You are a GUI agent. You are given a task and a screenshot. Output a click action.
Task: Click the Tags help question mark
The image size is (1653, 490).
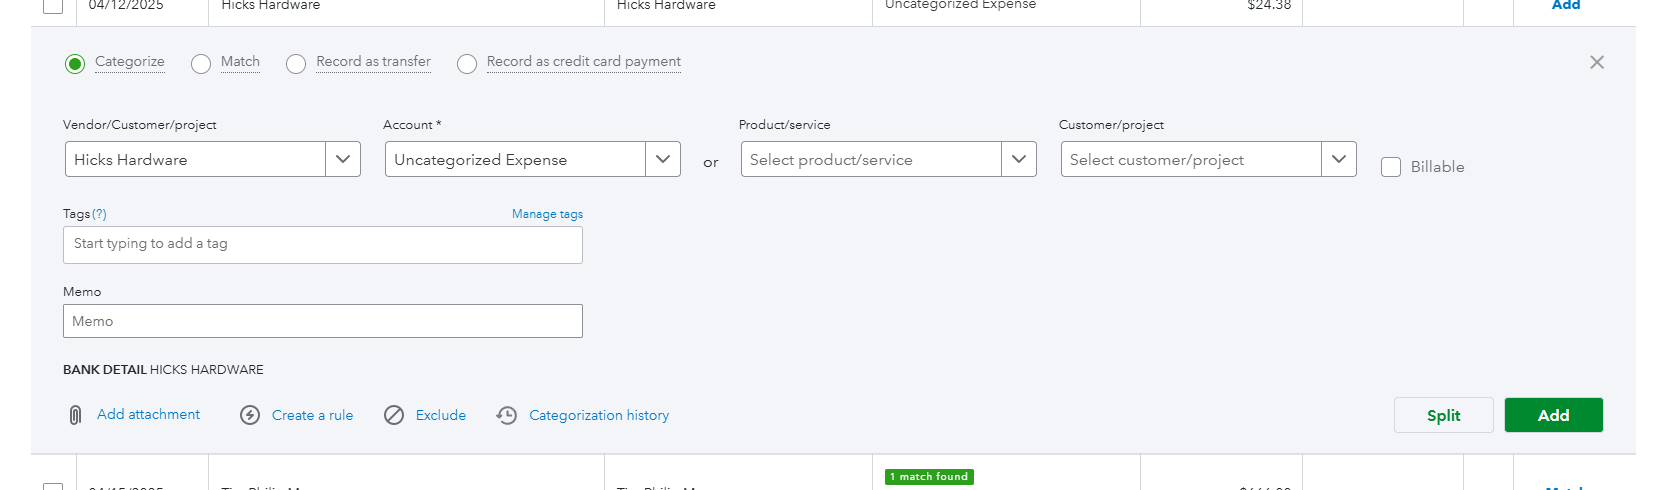pyautogui.click(x=99, y=214)
